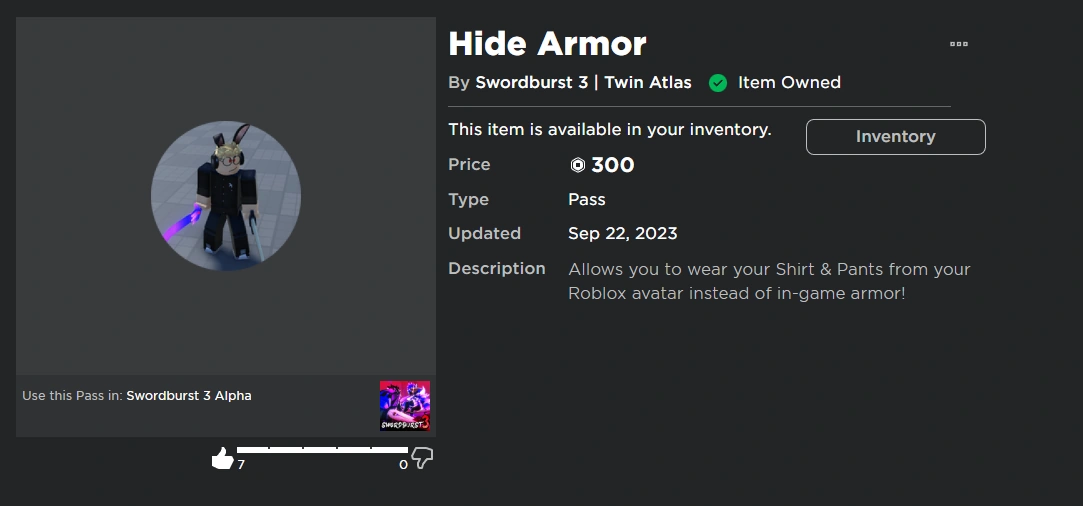Image resolution: width=1083 pixels, height=506 pixels.
Task: Click the green Item Owned checkmark icon
Action: 717,83
